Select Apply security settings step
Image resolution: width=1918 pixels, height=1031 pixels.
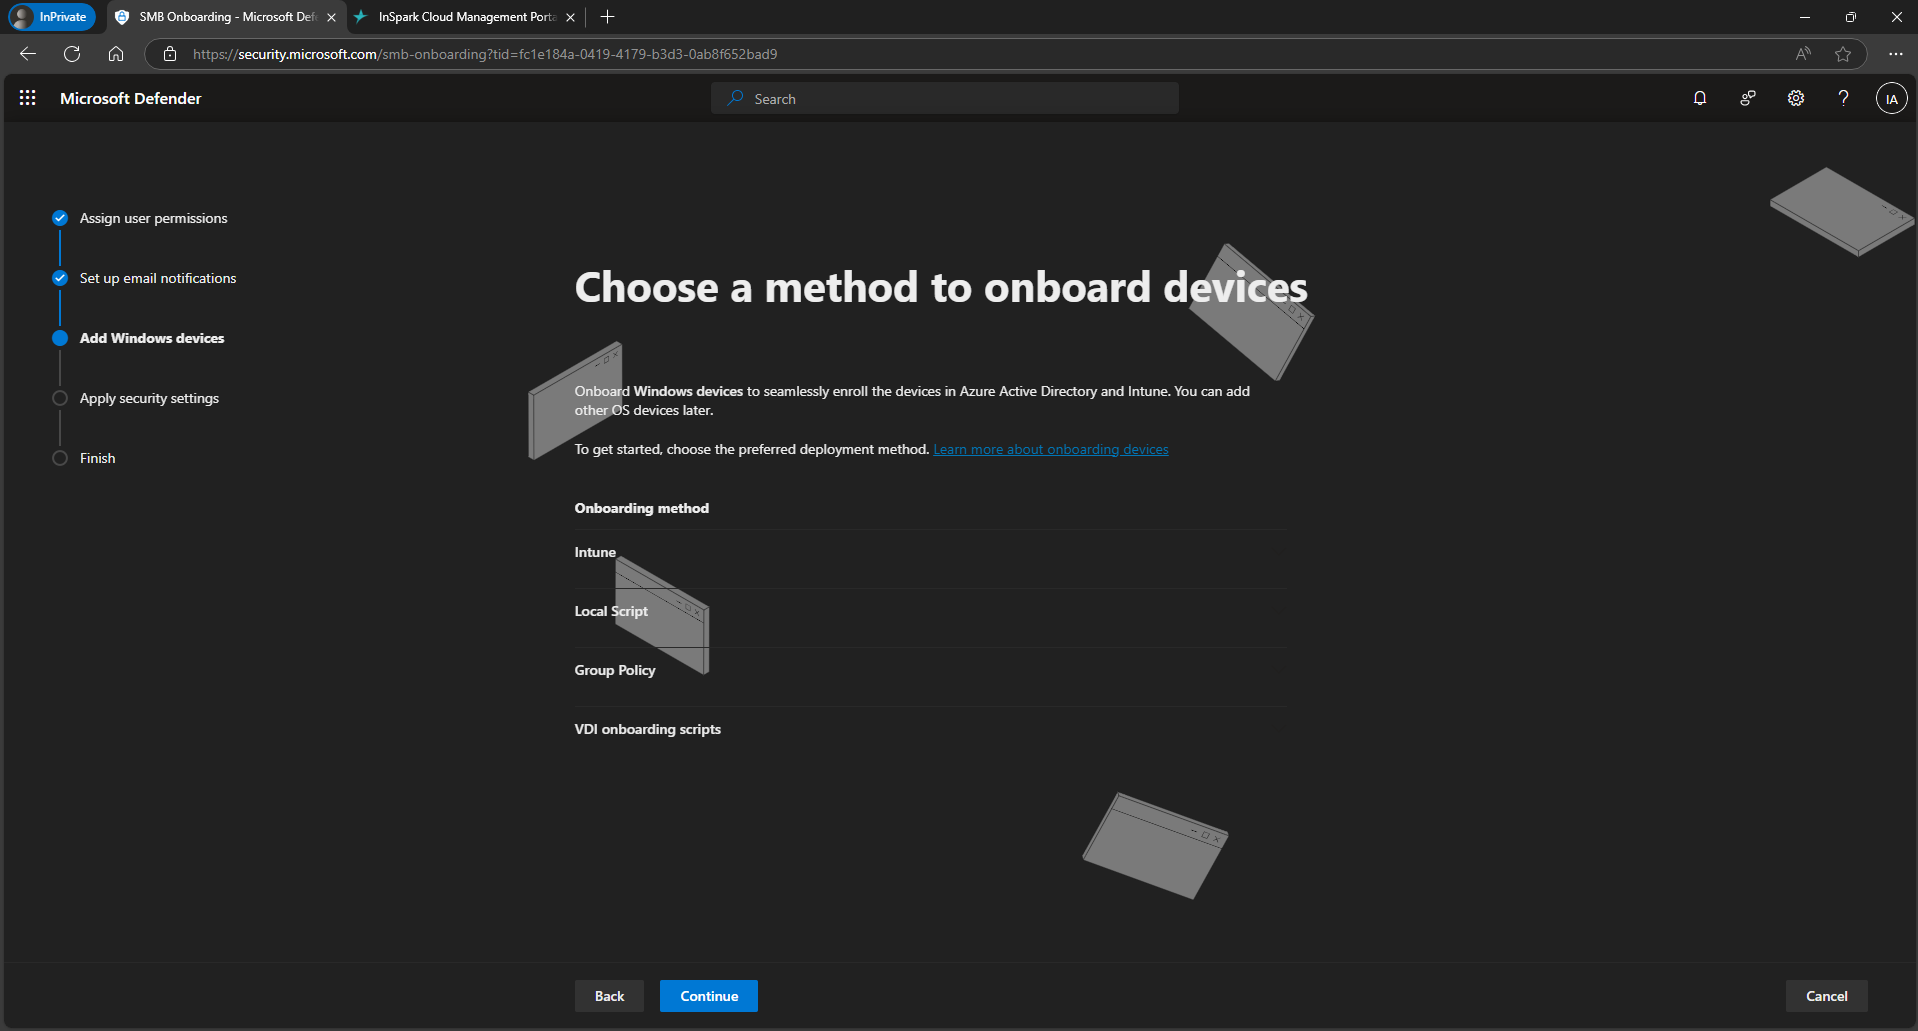(149, 398)
